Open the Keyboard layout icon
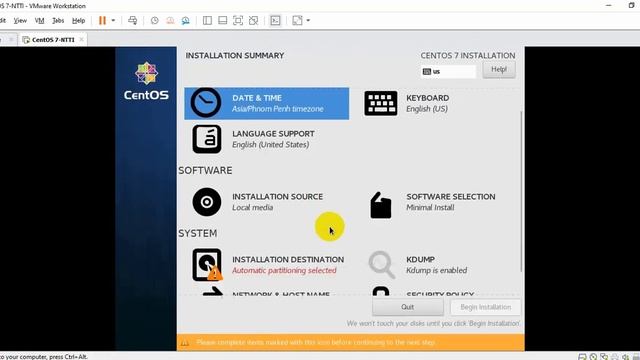Viewport: 640px width, 360px height. [380, 103]
